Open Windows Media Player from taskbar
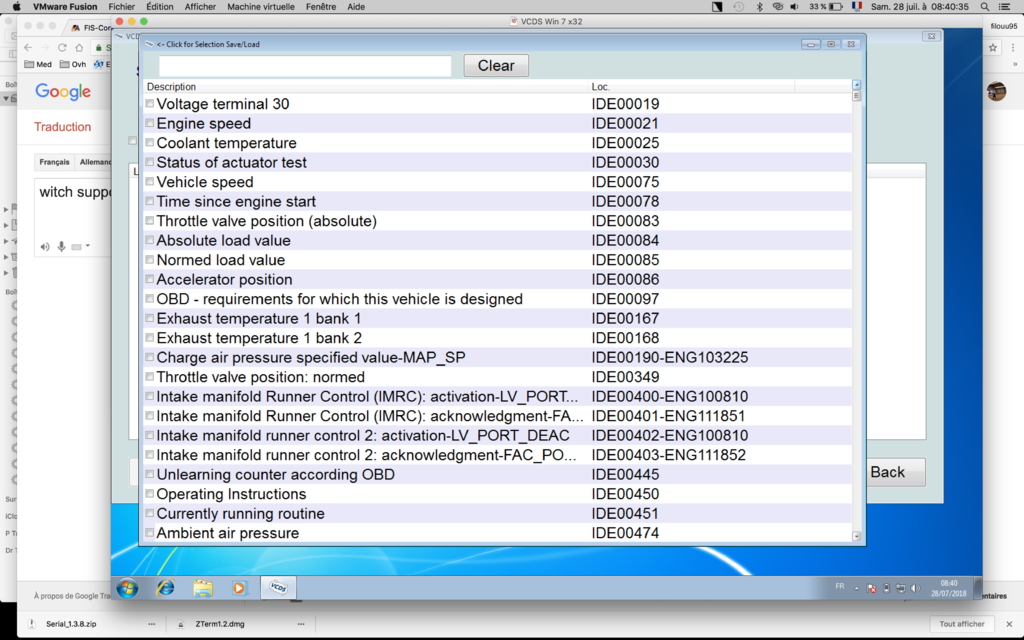Image resolution: width=1024 pixels, height=640 pixels. (x=239, y=588)
